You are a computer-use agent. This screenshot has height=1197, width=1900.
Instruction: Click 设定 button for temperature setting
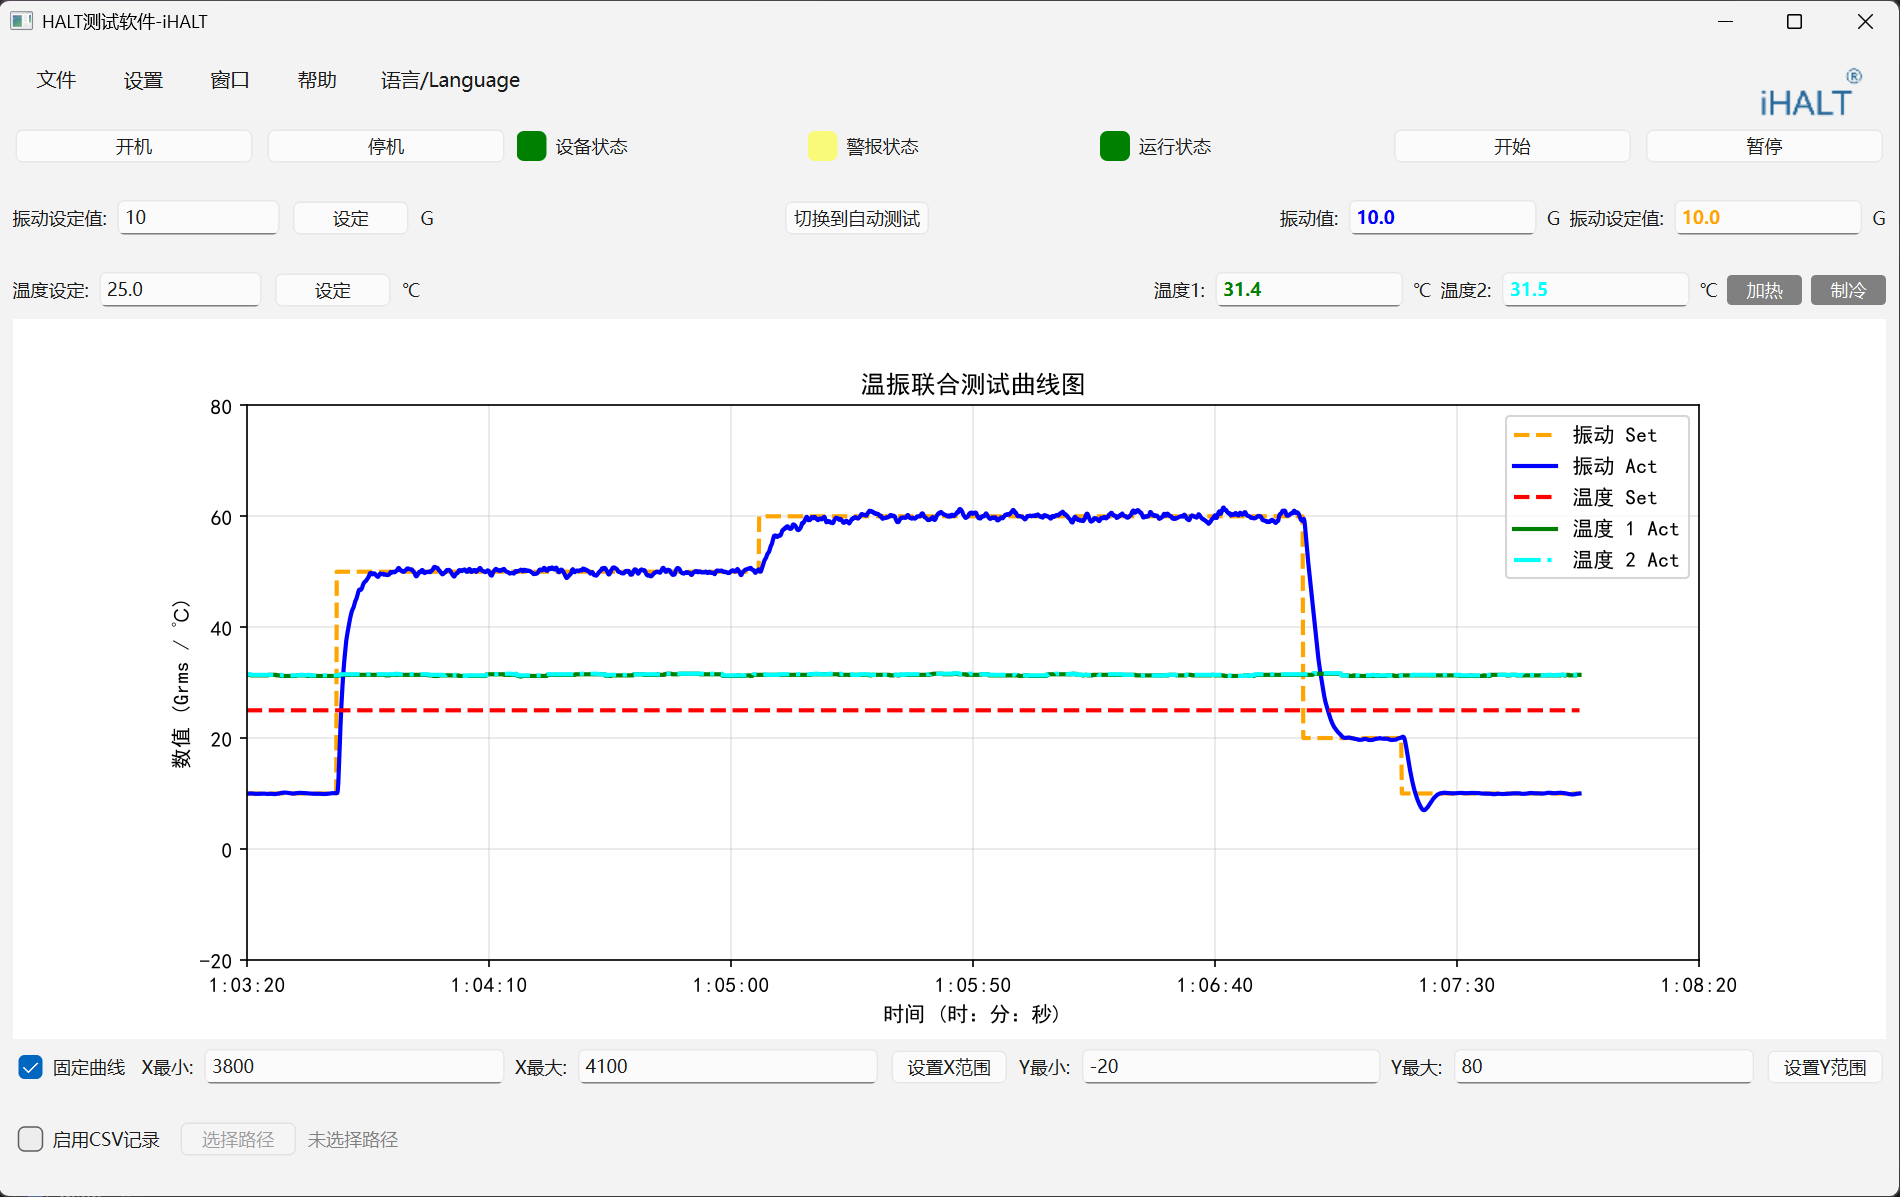[x=333, y=290]
